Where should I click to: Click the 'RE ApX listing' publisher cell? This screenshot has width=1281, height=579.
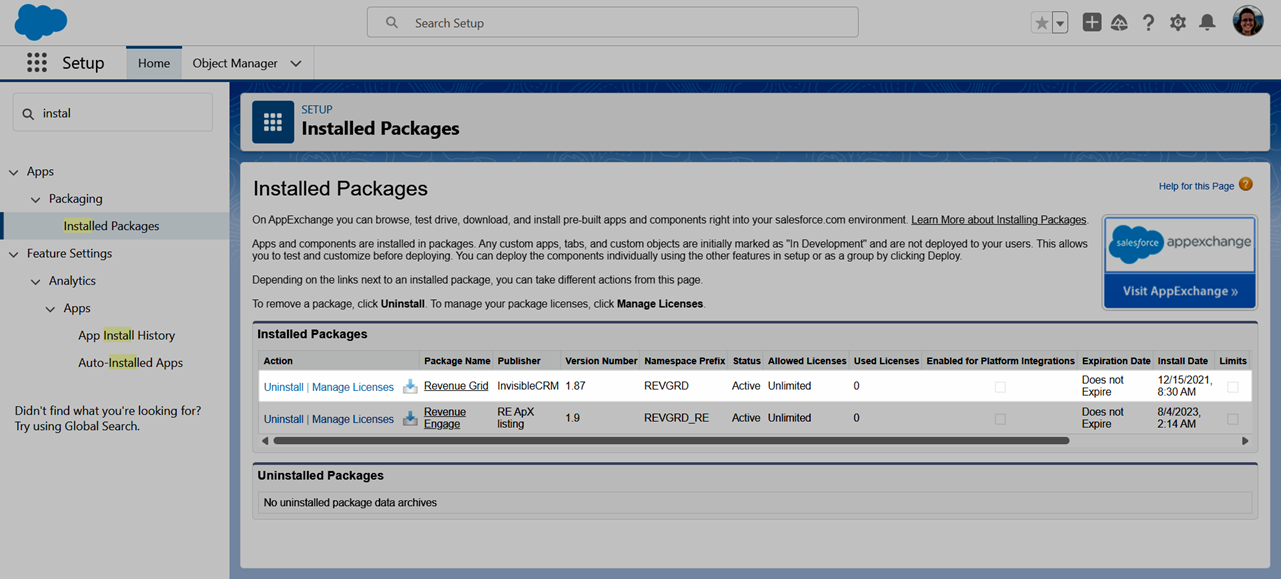coord(518,418)
